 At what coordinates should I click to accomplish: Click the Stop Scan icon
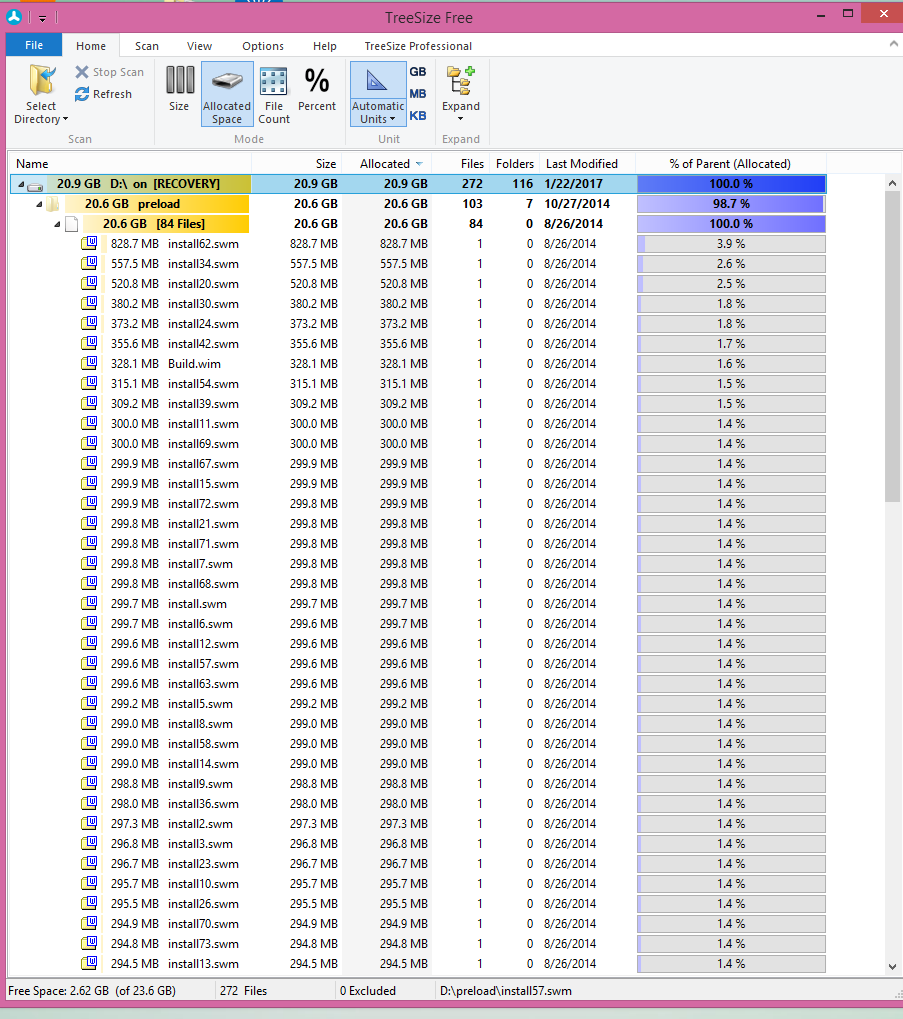pos(82,72)
